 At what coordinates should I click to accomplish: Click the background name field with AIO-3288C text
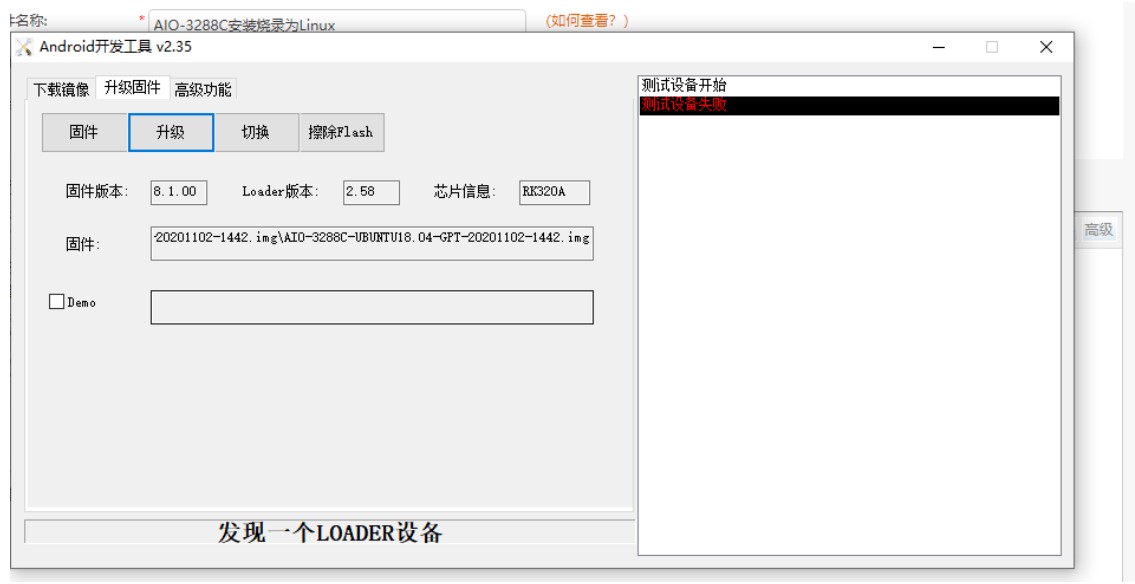click(x=337, y=21)
